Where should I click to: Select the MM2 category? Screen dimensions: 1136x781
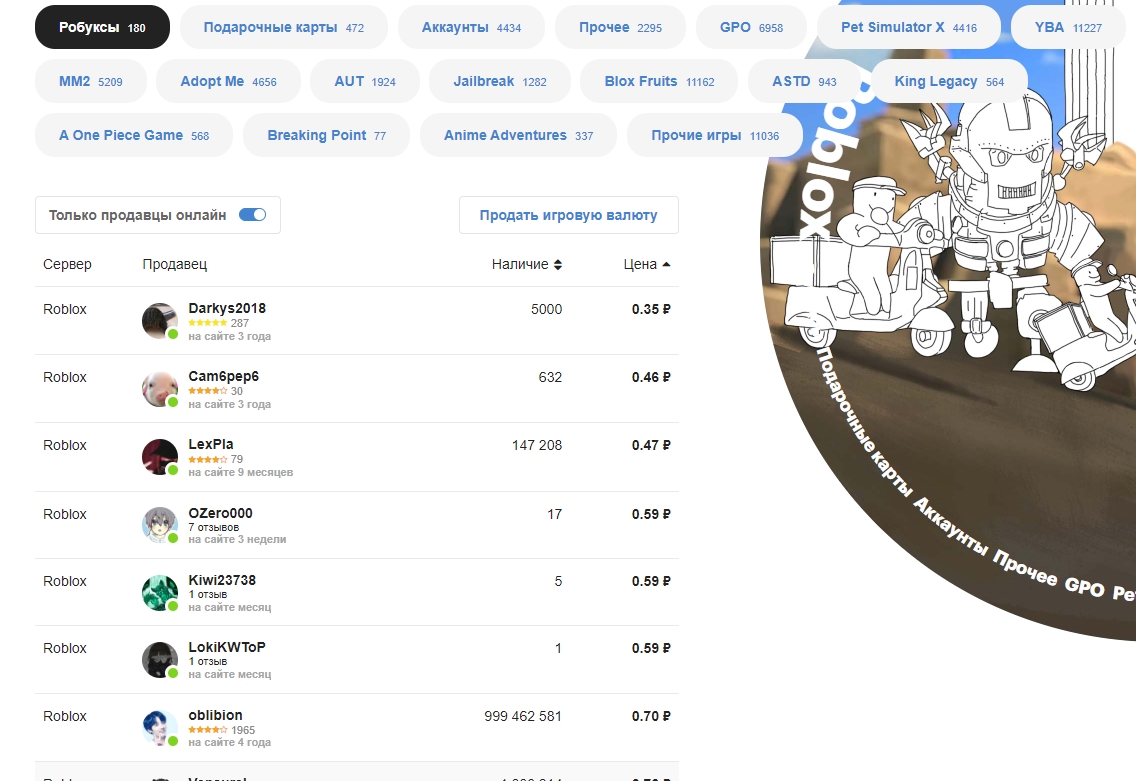pyautogui.click(x=91, y=81)
